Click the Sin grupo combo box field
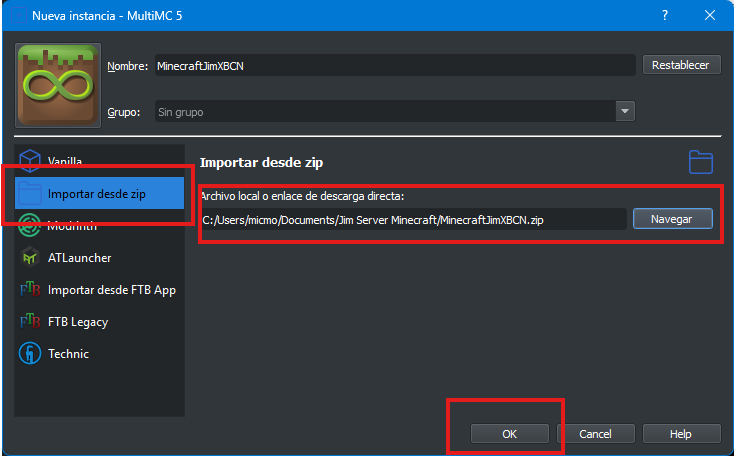The image size is (734, 456). click(x=384, y=111)
